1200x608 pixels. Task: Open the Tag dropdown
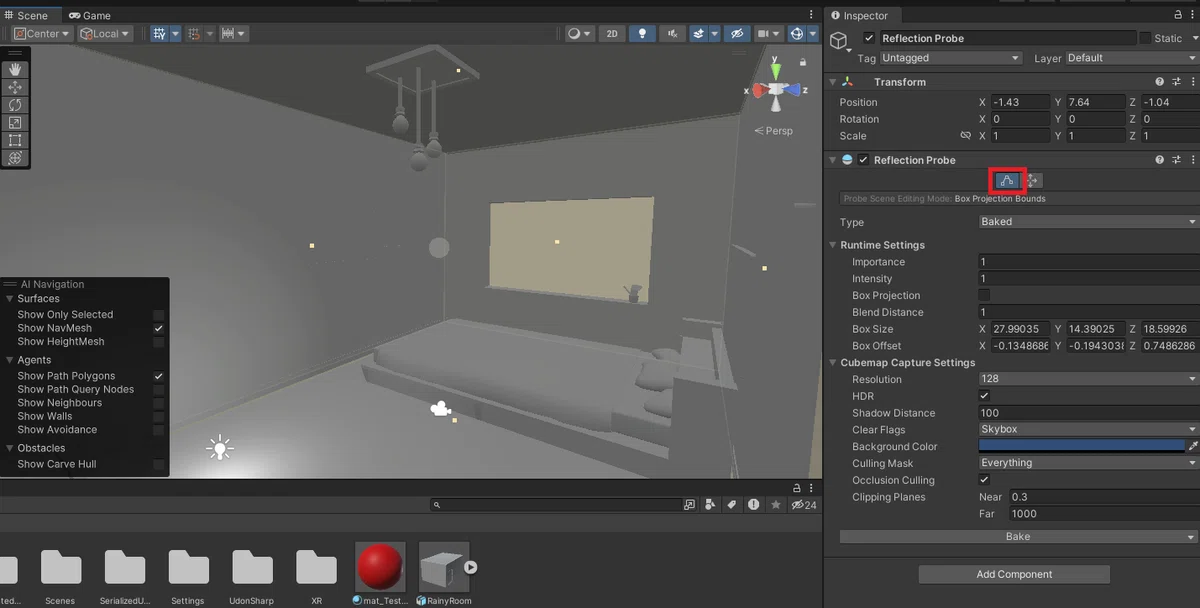point(951,58)
